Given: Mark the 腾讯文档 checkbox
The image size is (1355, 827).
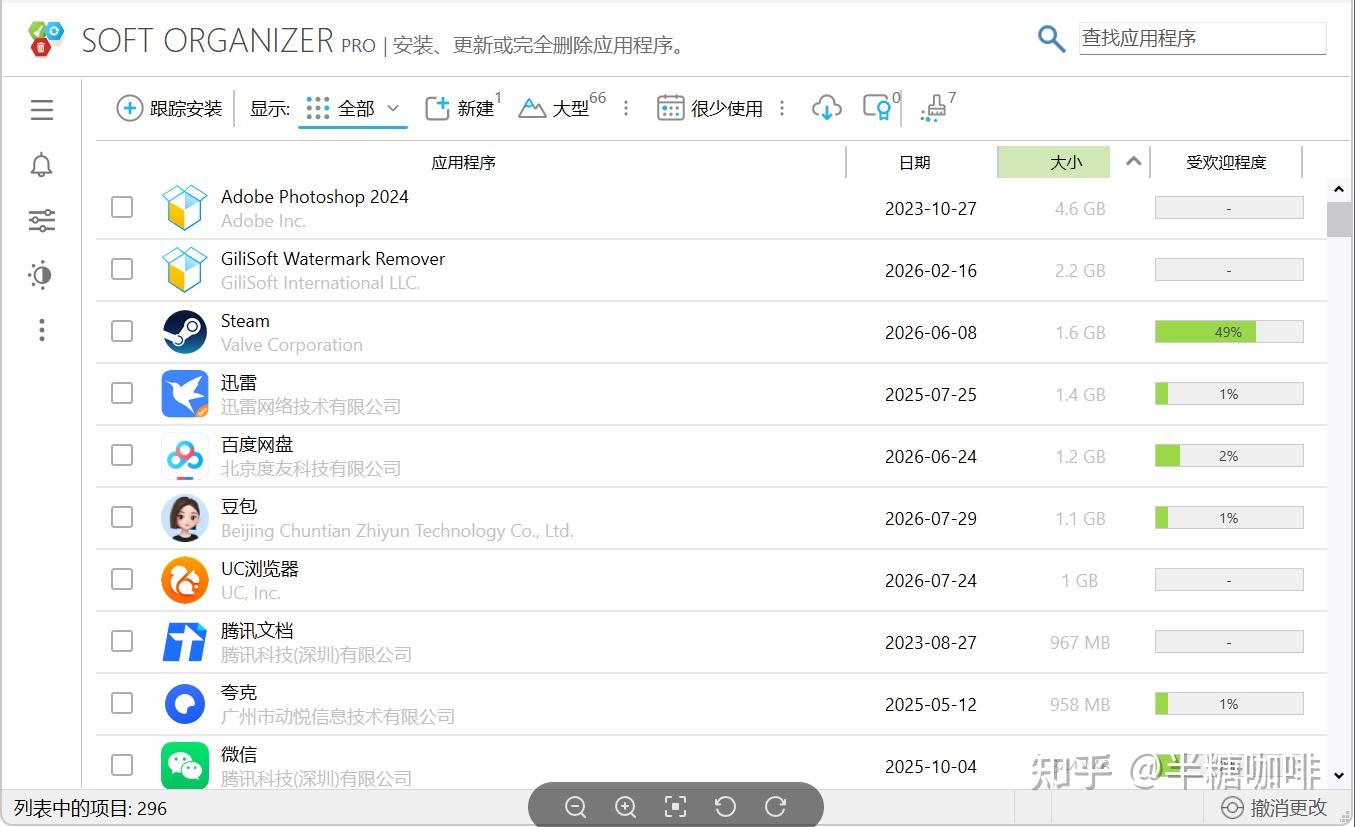Looking at the screenshot, I should (122, 641).
